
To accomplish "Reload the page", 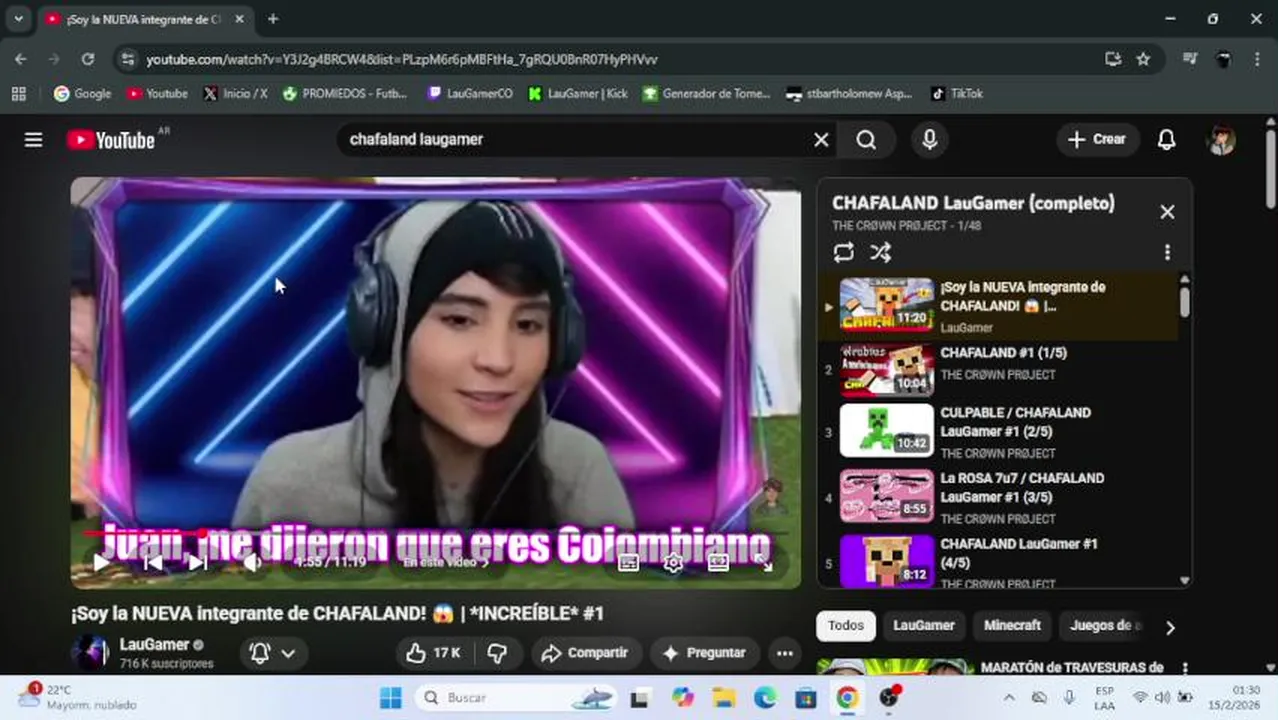I will point(88,59).
